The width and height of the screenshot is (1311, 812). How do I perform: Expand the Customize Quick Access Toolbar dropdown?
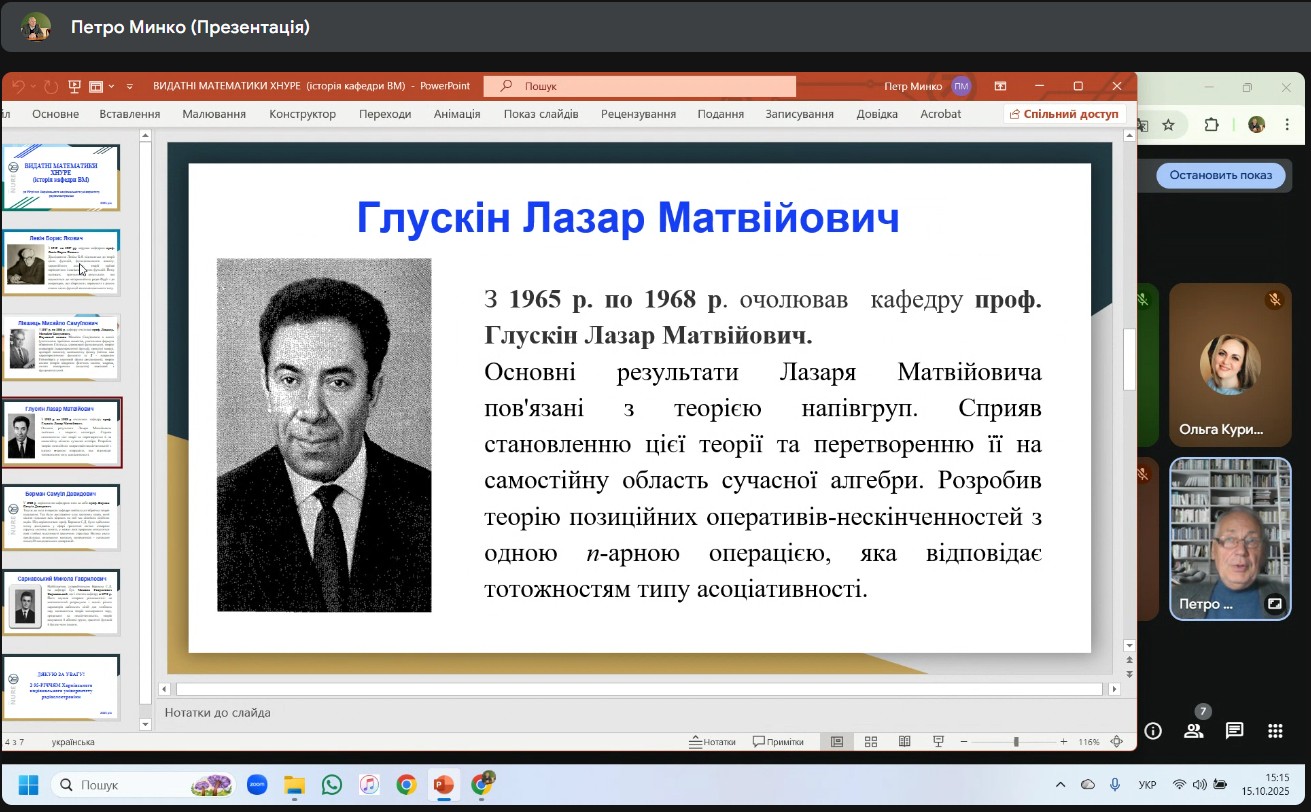pyautogui.click(x=128, y=87)
